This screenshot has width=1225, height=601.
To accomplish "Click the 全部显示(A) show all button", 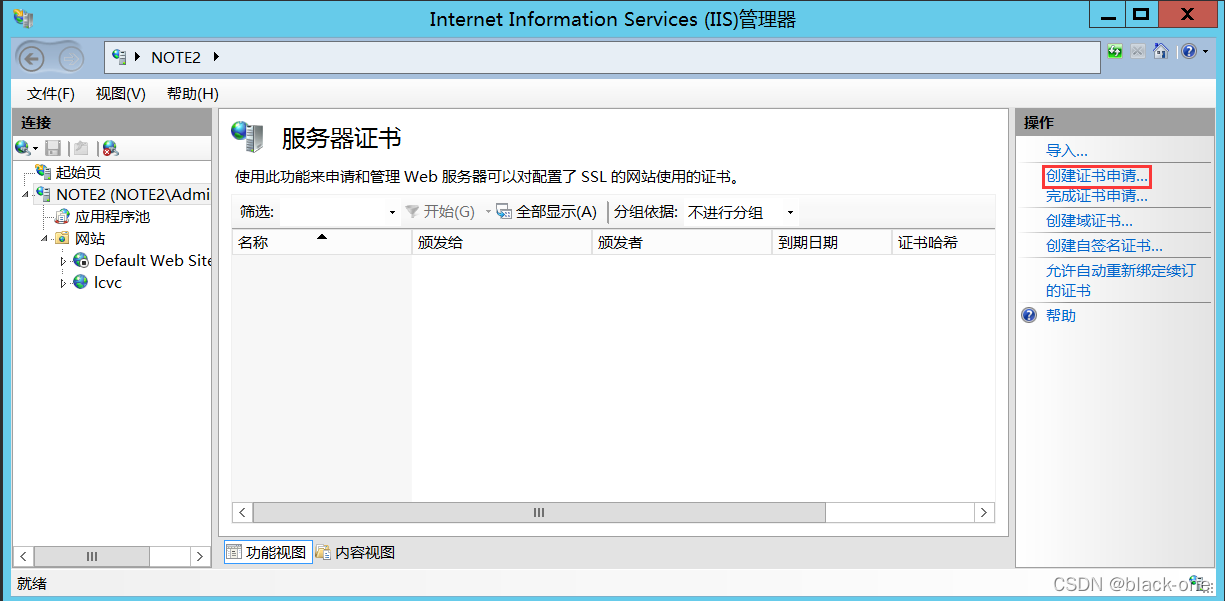I will pyautogui.click(x=547, y=212).
